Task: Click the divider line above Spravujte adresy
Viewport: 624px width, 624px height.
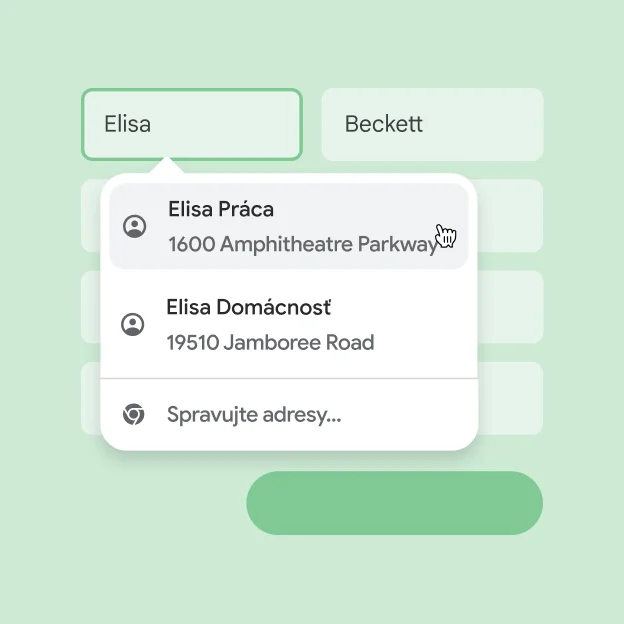Action: pos(288,379)
